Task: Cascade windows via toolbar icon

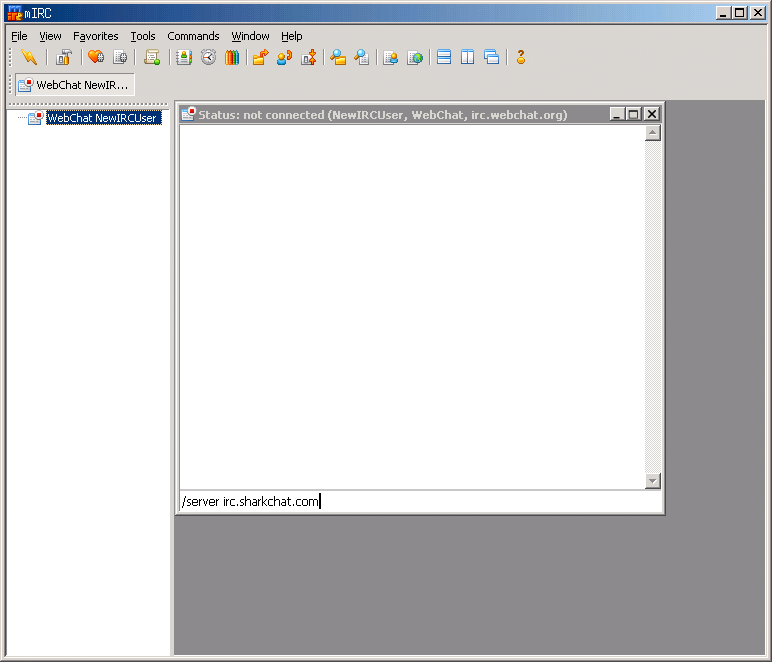Action: click(x=491, y=57)
